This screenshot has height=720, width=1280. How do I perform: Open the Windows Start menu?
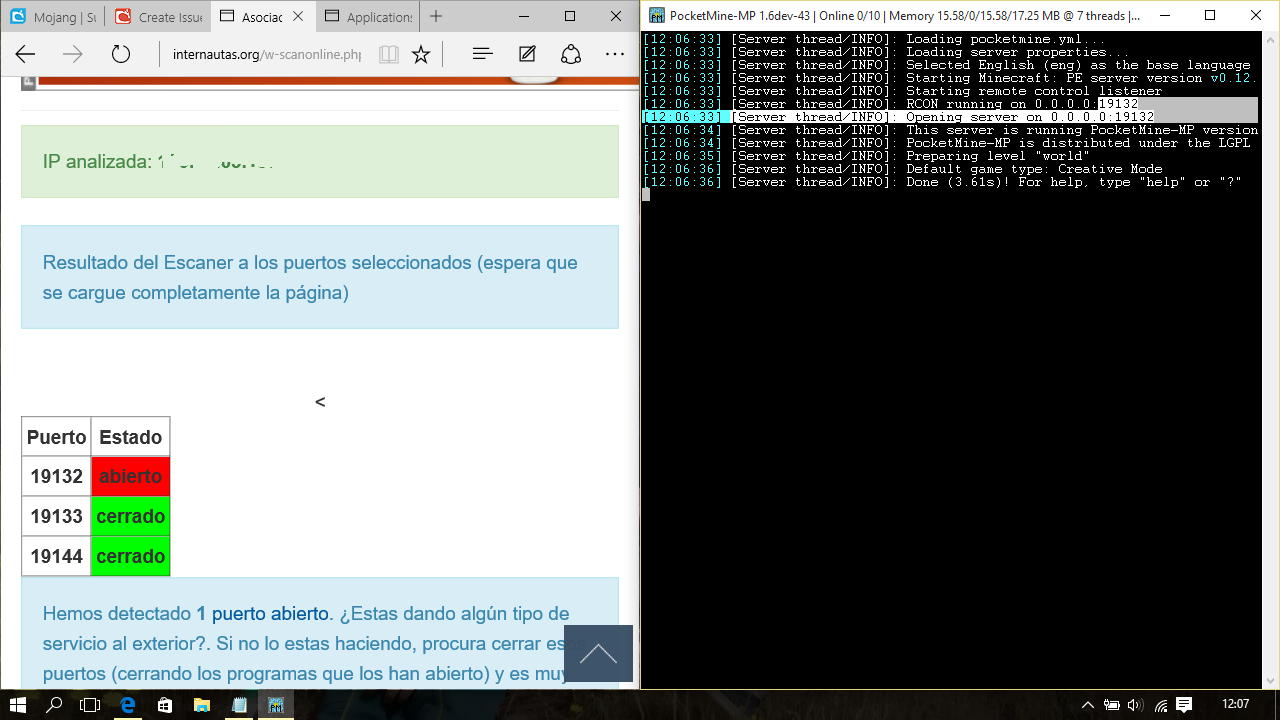click(x=17, y=705)
